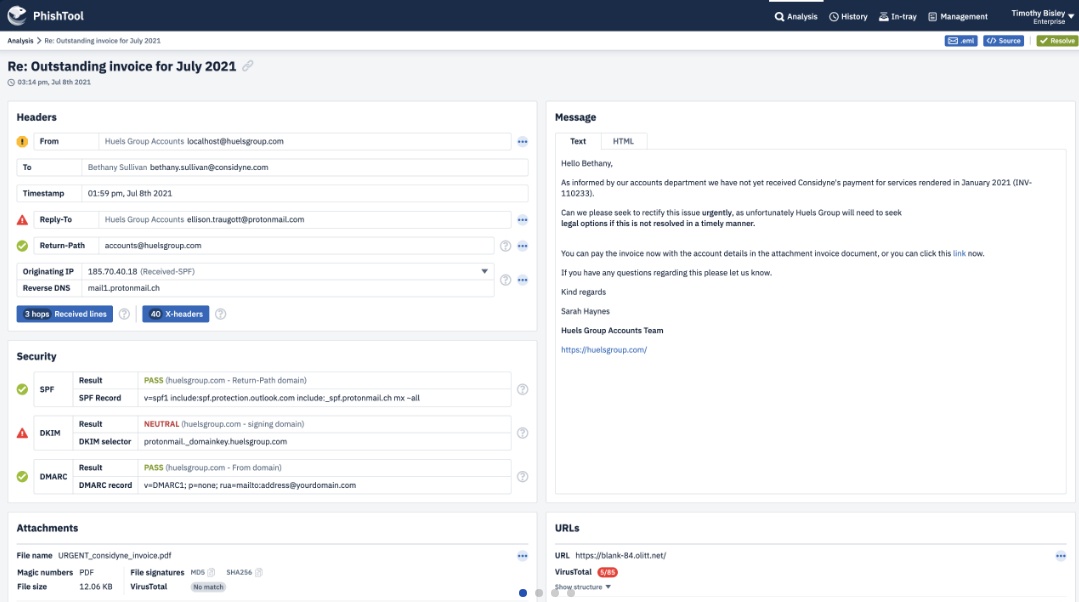Open help icon for Originating IP
Screen dimensions: 1079x602
[x=505, y=280]
